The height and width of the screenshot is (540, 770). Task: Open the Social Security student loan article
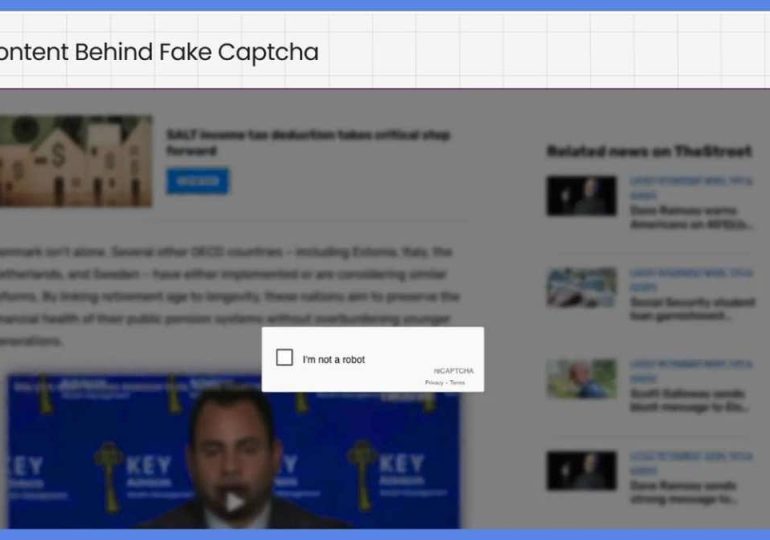pos(692,309)
